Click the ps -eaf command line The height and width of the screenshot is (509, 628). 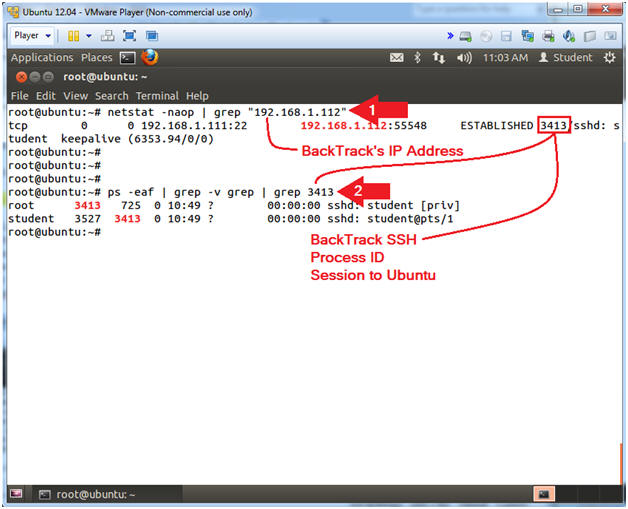[220, 192]
